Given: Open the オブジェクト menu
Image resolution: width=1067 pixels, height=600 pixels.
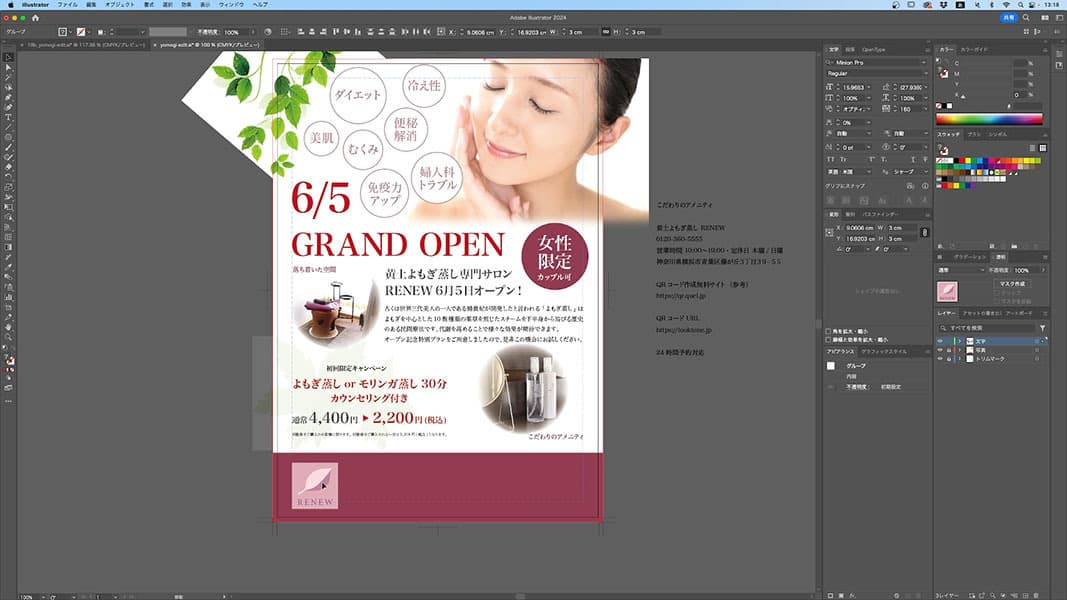Looking at the screenshot, I should (x=119, y=5).
